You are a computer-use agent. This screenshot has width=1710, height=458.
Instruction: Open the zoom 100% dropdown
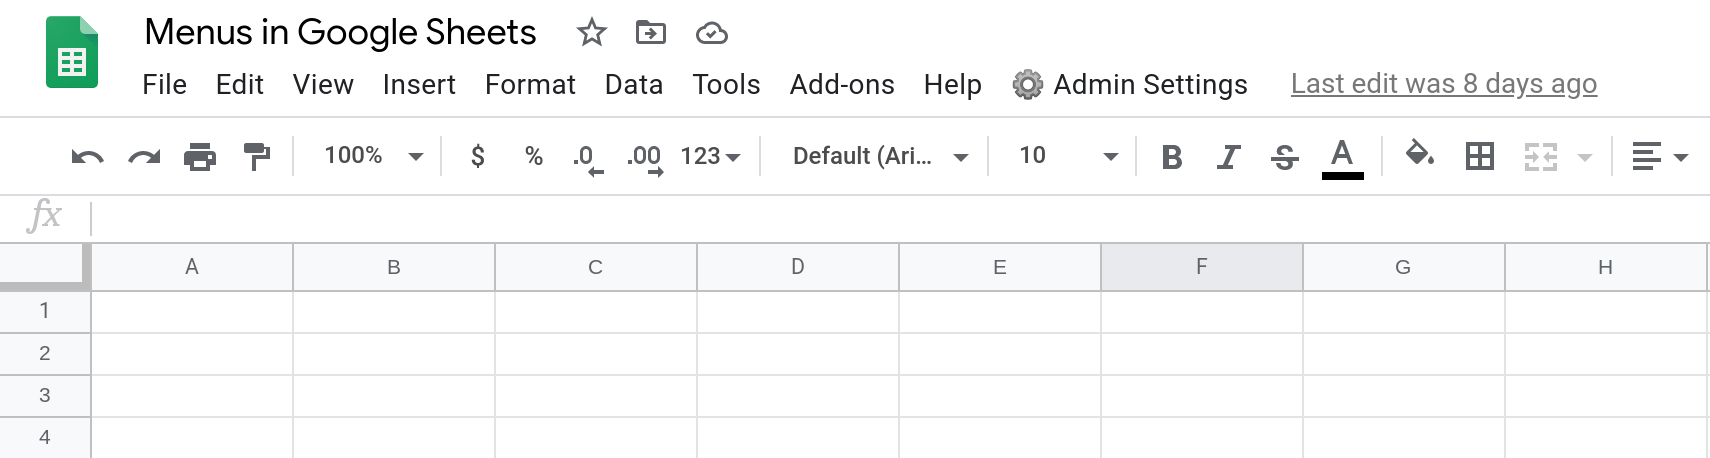click(373, 156)
